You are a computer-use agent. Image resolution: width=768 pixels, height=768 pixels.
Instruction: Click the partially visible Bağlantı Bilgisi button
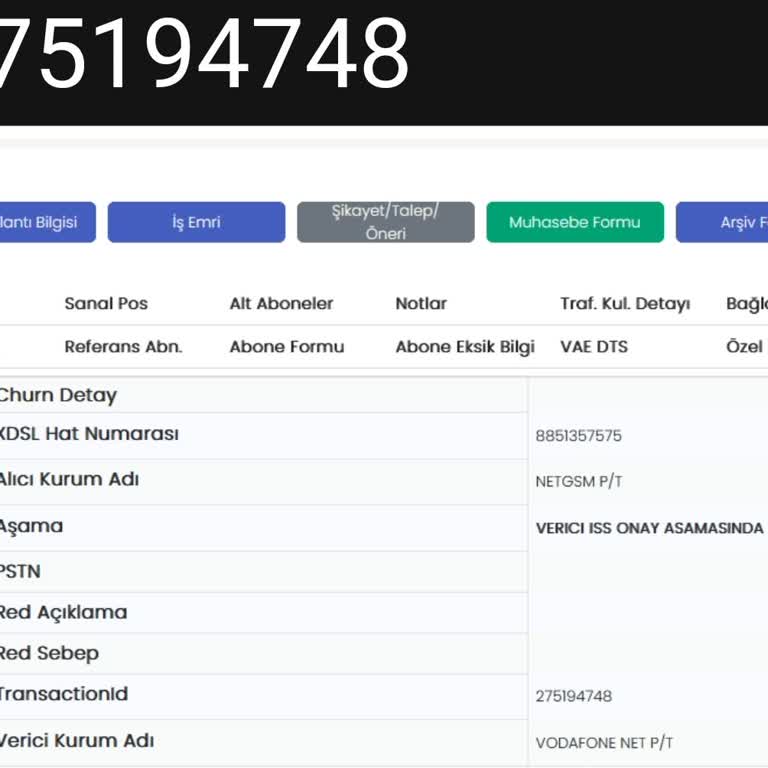(x=48, y=222)
